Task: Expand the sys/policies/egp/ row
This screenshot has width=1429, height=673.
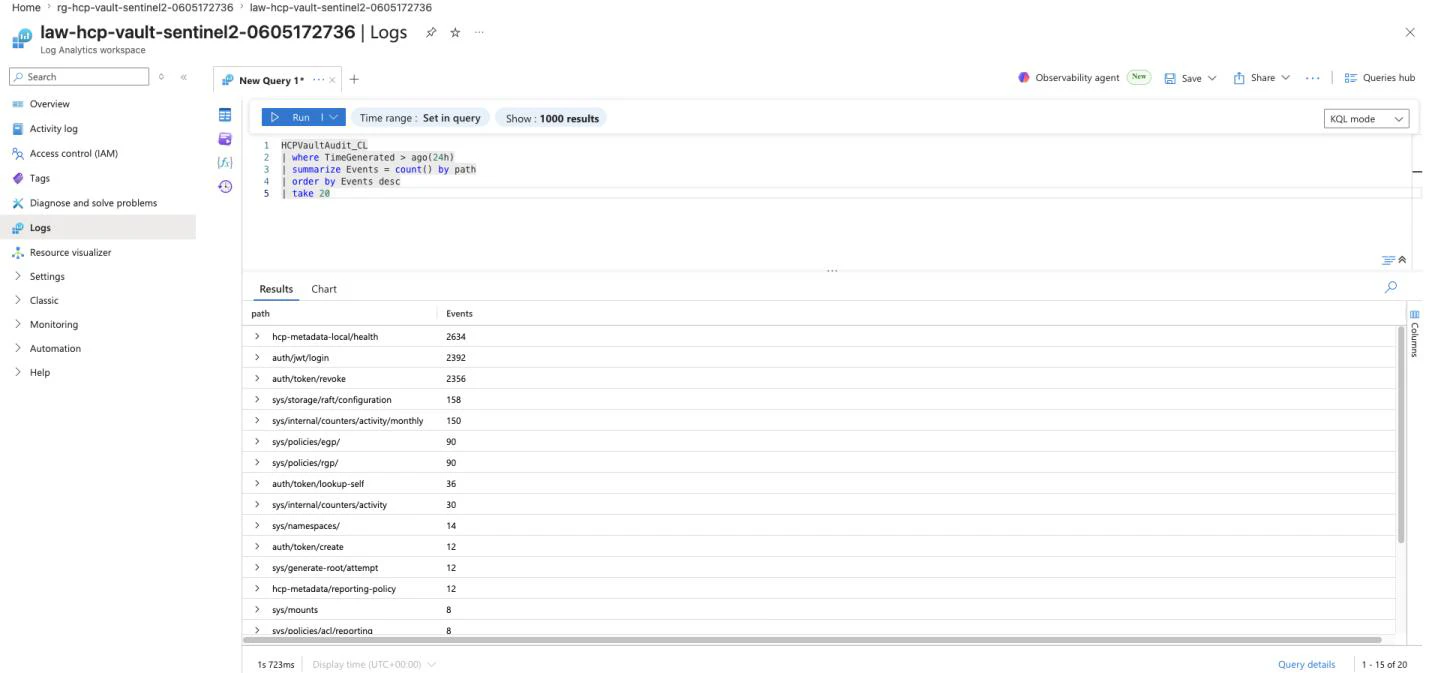Action: (x=257, y=442)
